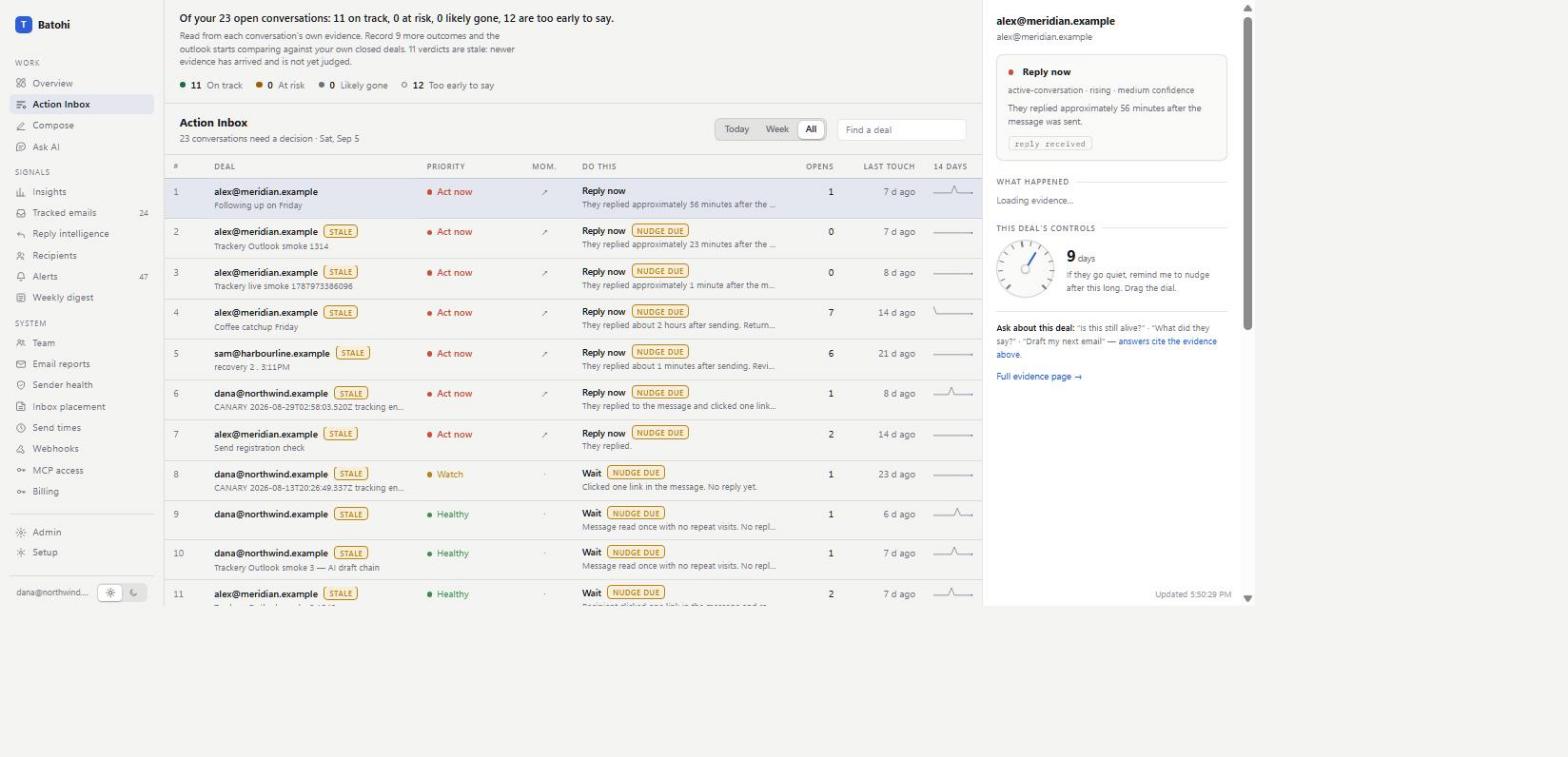Image resolution: width=1568 pixels, height=757 pixels.
Task: Click the Find a deal search field
Action: [x=901, y=130]
